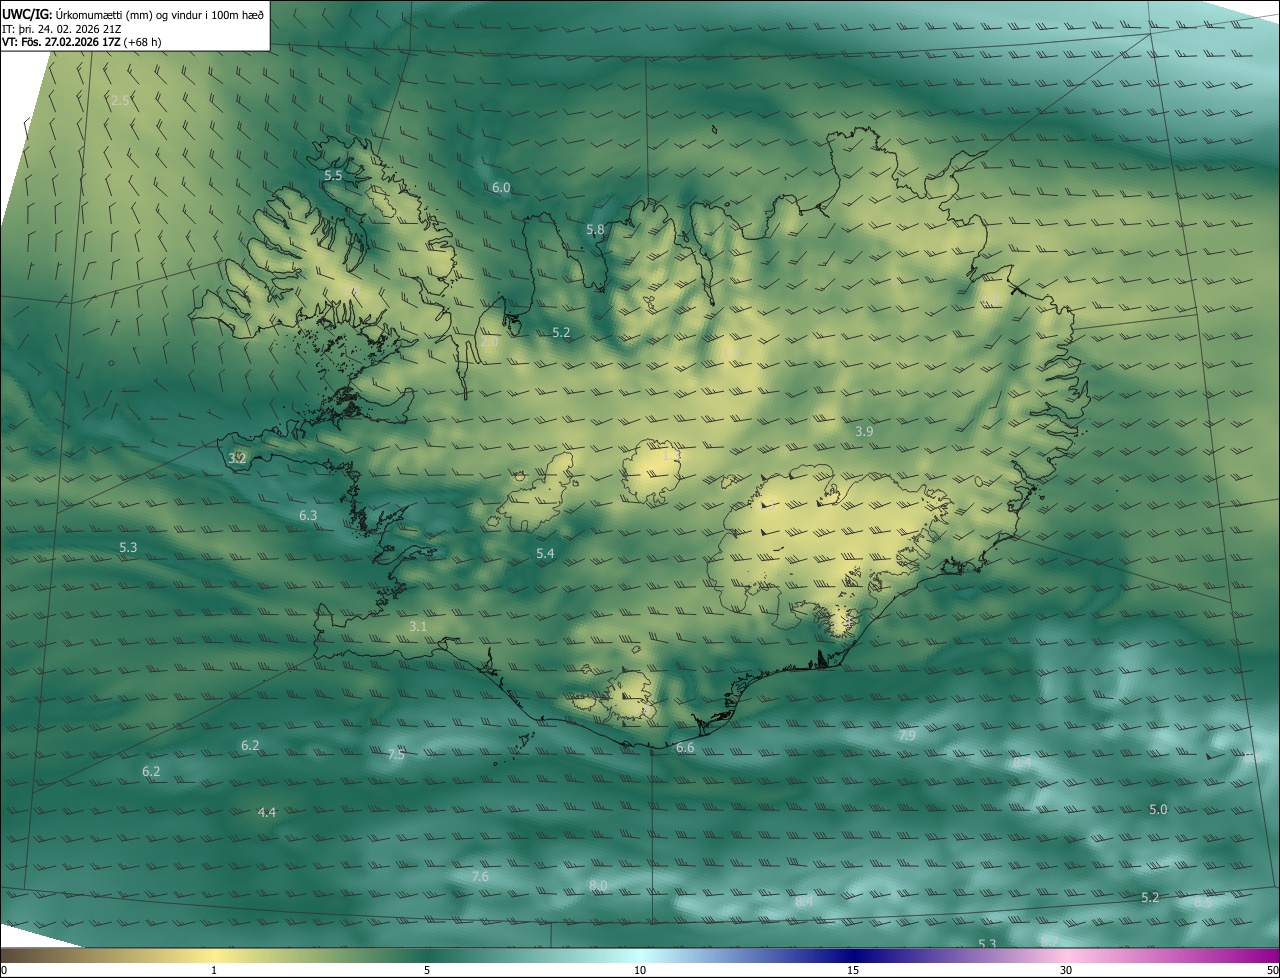Click the map value 5.0
This screenshot has width=1280, height=978.
click(x=1158, y=809)
